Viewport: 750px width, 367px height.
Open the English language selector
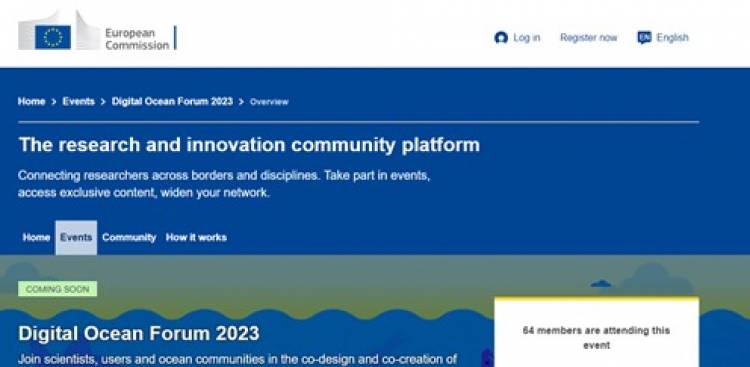[x=663, y=37]
